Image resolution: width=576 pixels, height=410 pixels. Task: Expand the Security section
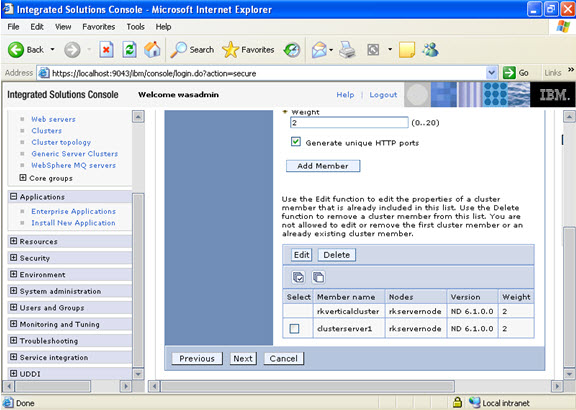click(14, 258)
